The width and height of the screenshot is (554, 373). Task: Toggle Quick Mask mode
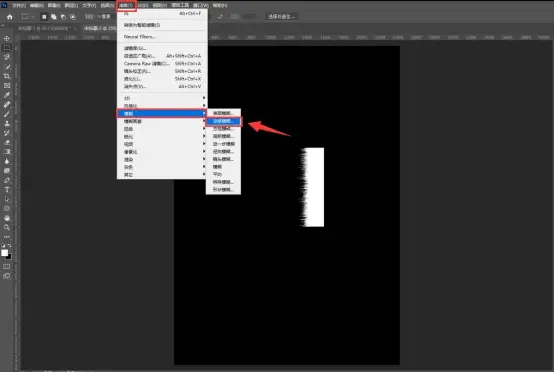click(7, 267)
